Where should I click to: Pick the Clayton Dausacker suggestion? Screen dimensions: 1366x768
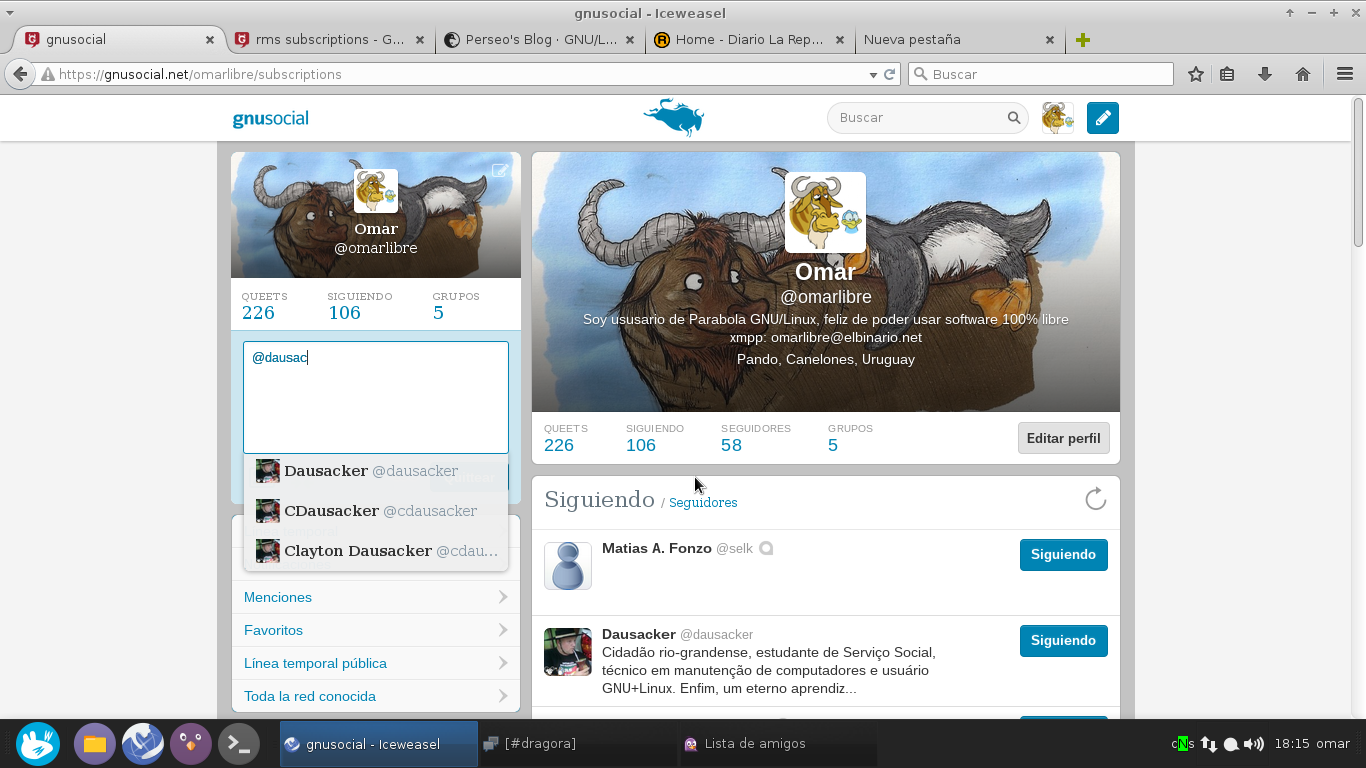[376, 551]
